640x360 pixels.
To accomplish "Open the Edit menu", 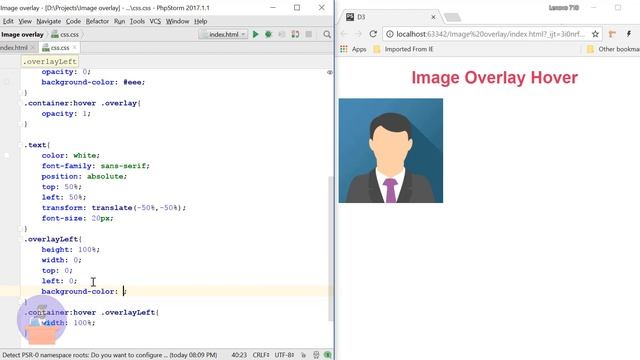I will coord(8,21).
